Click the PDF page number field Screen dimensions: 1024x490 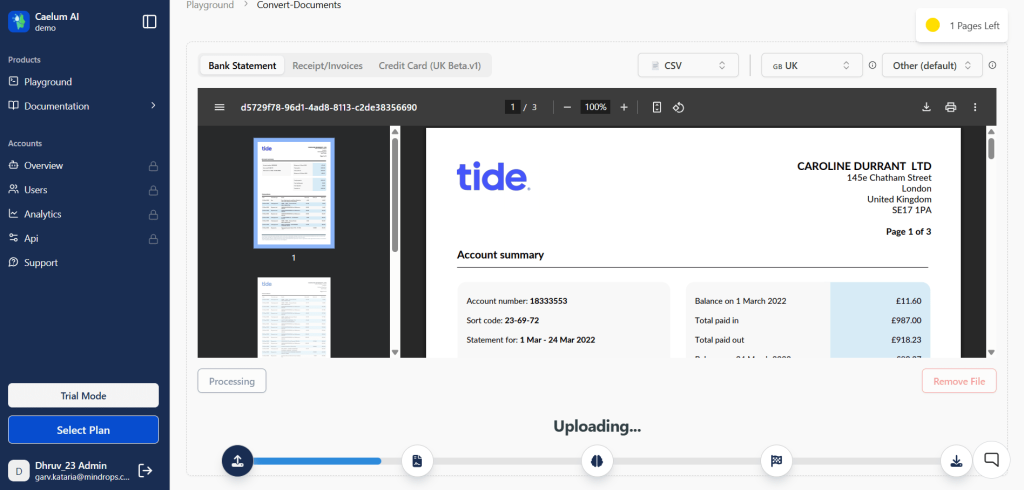[x=513, y=107]
